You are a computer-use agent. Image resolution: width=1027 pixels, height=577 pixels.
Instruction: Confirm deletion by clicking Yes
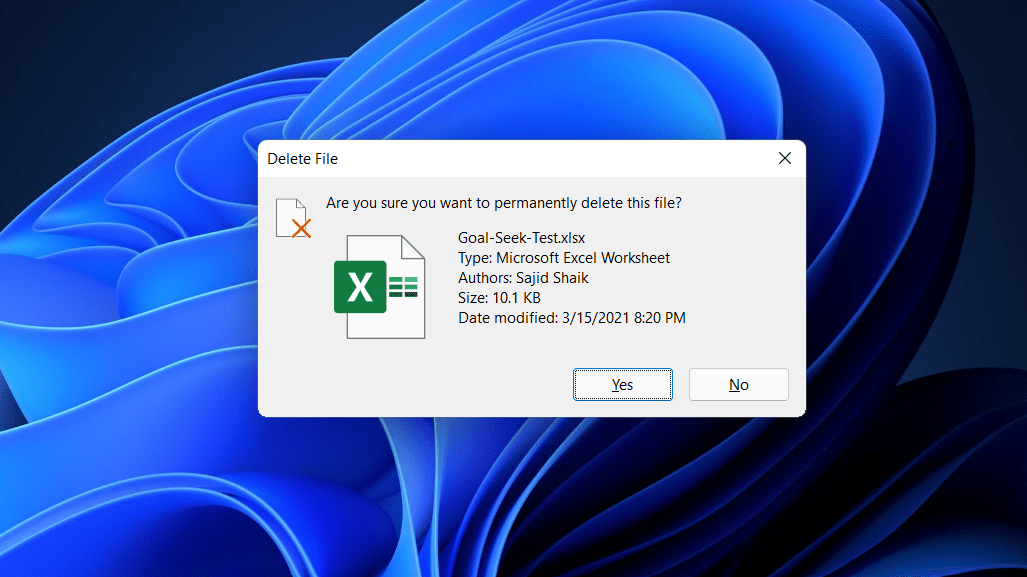coord(622,384)
